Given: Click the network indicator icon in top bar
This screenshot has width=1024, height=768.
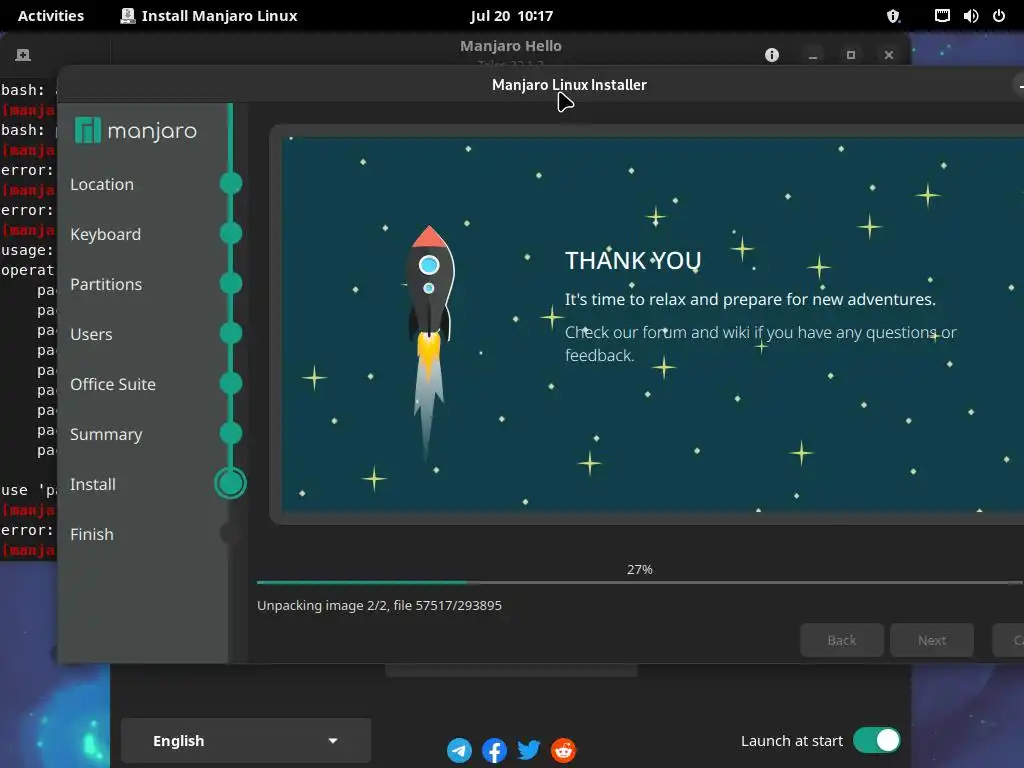Looking at the screenshot, I should point(942,16).
